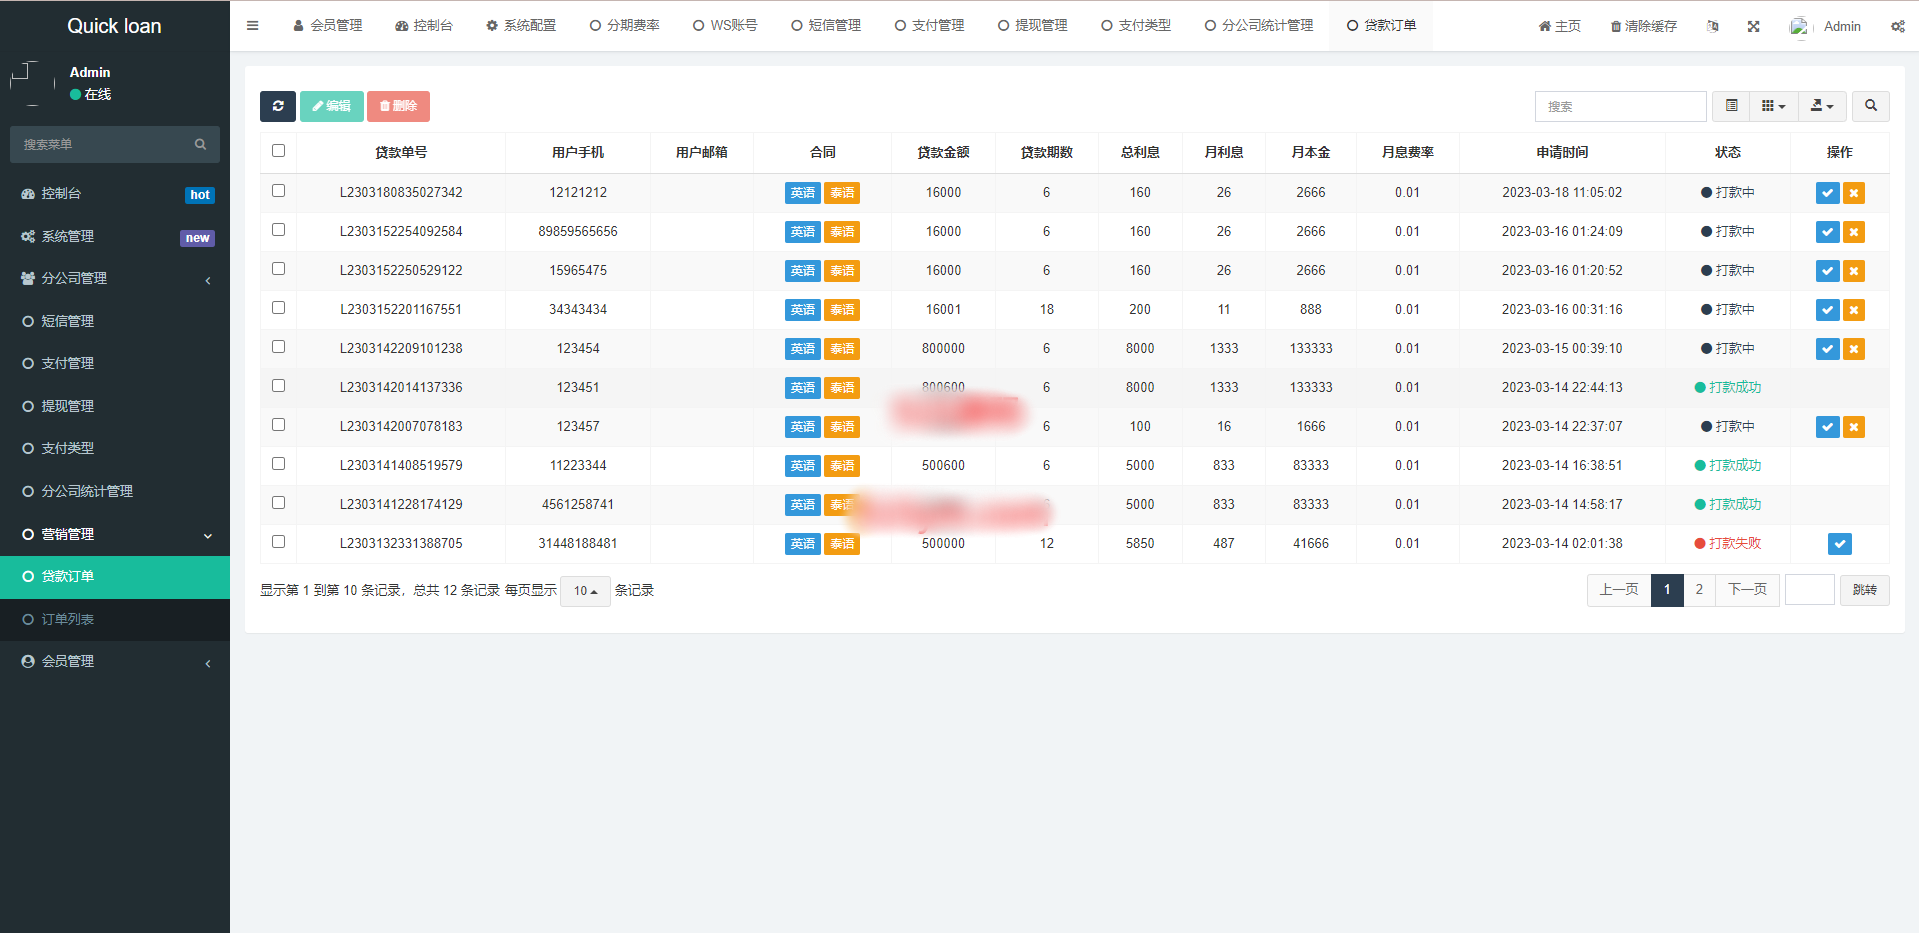This screenshot has width=1919, height=933.
Task: Open the settings gears icon at top right
Action: [1897, 26]
